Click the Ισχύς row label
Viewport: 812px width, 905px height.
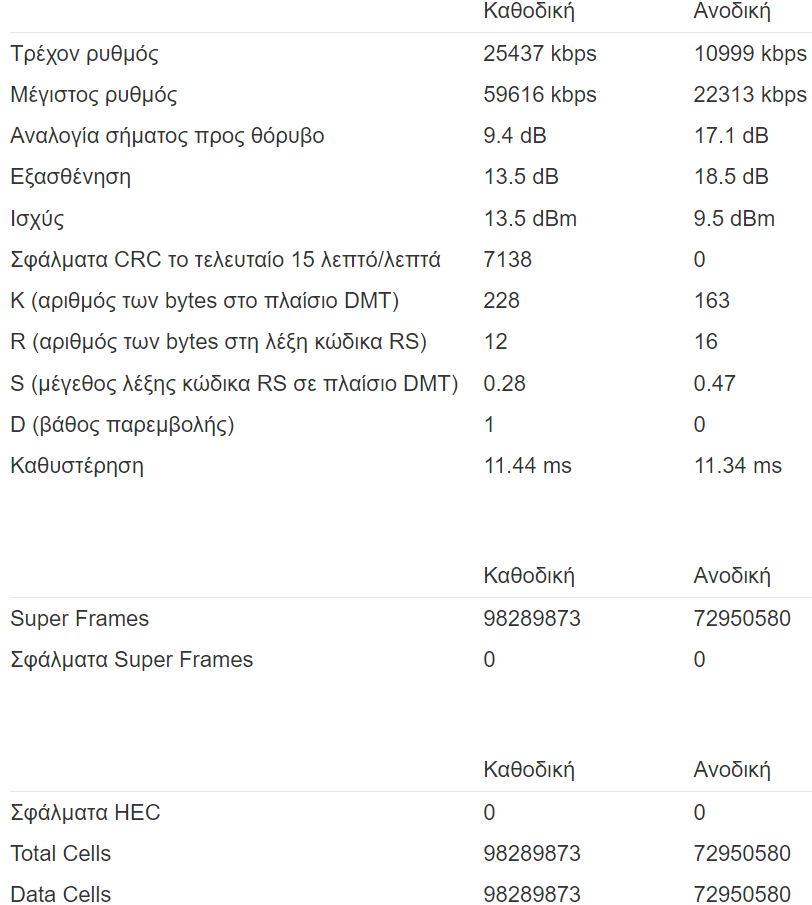click(x=37, y=219)
